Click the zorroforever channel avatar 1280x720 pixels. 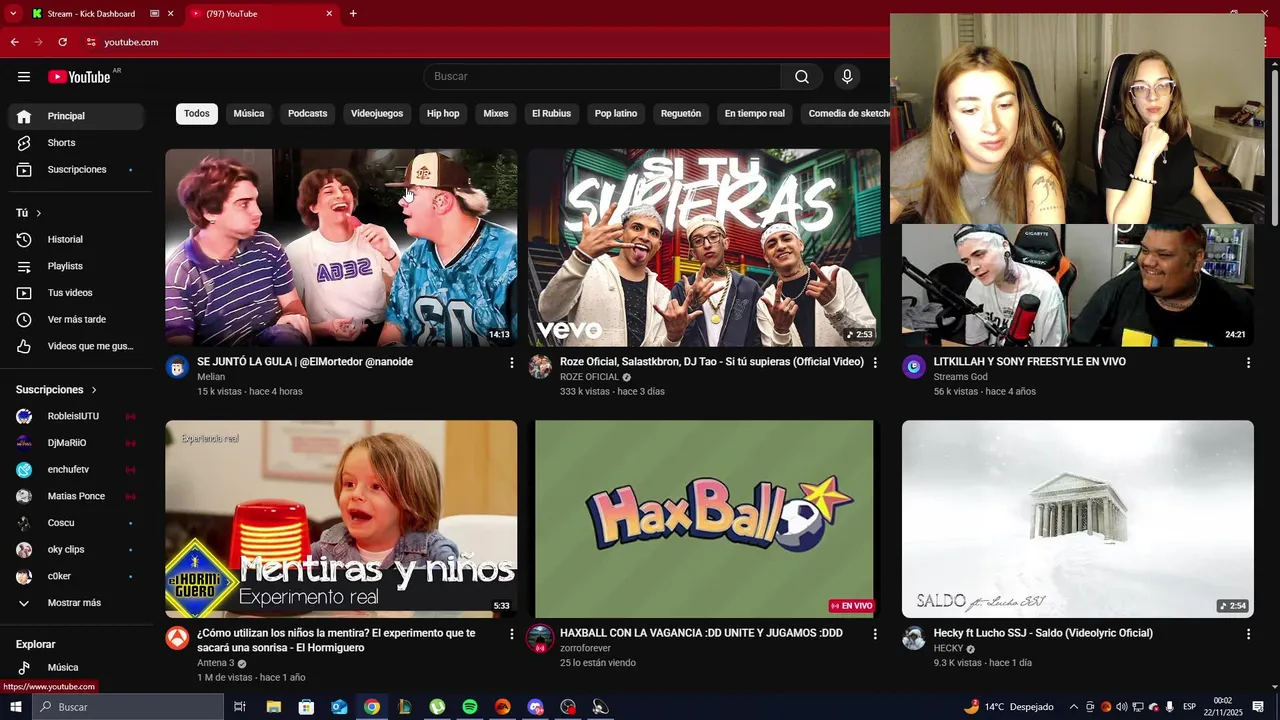[540, 638]
